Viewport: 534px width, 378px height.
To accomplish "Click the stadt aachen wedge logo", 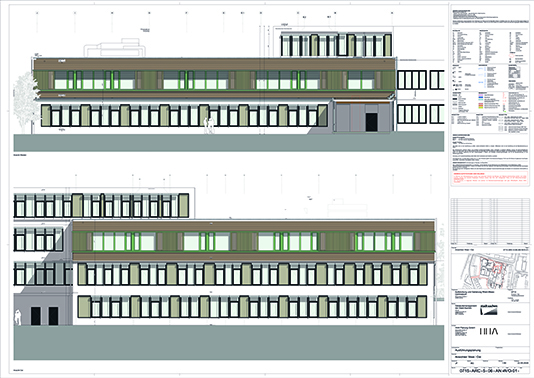I will 489,310.
